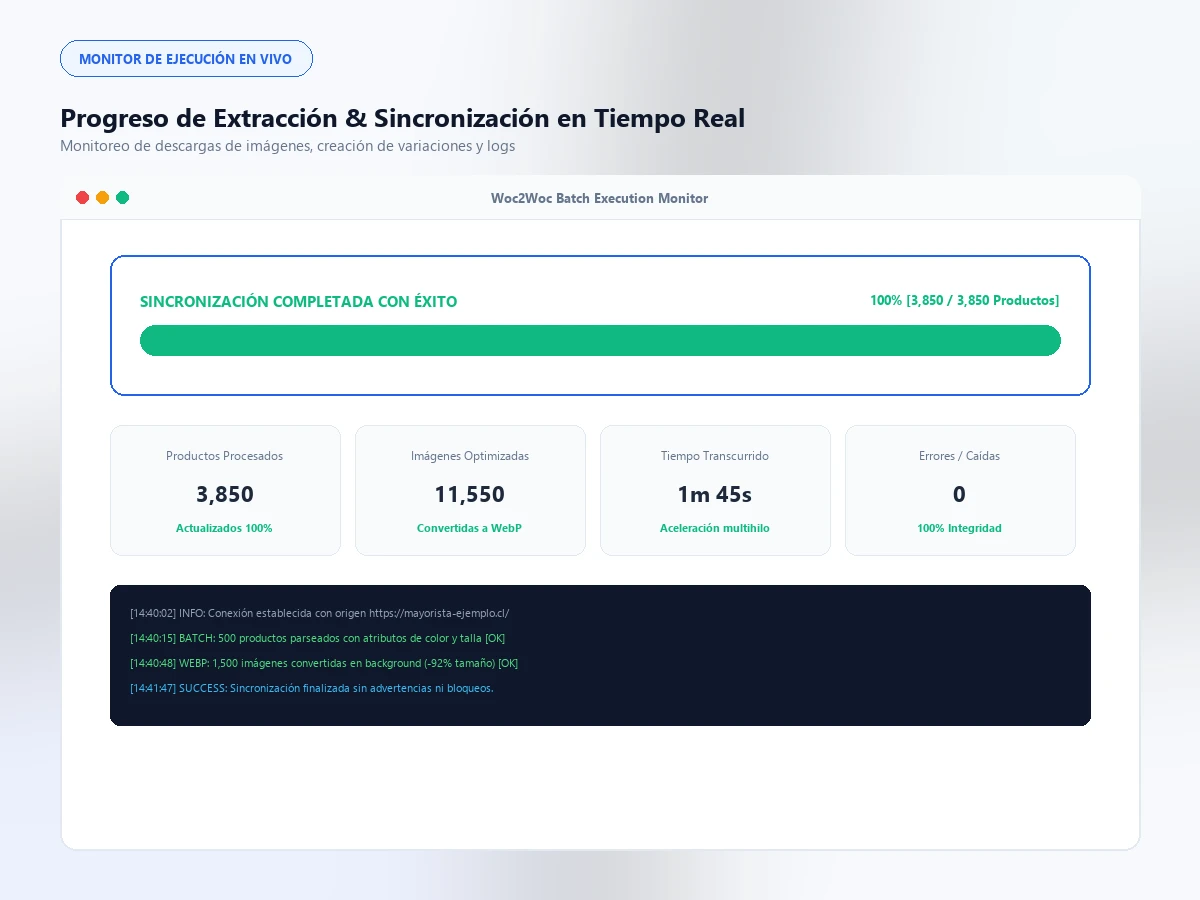Viewport: 1200px width, 900px height.
Task: Click the 3,850 value in Productos Procesados card
Action: click(x=225, y=494)
